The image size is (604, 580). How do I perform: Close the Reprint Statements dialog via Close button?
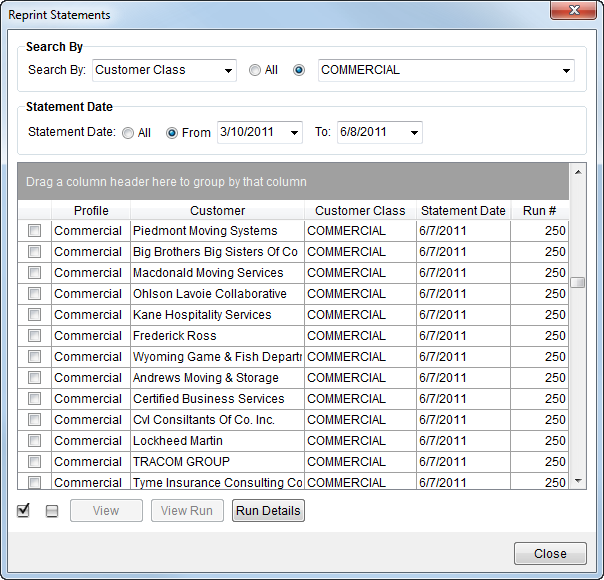[550, 553]
